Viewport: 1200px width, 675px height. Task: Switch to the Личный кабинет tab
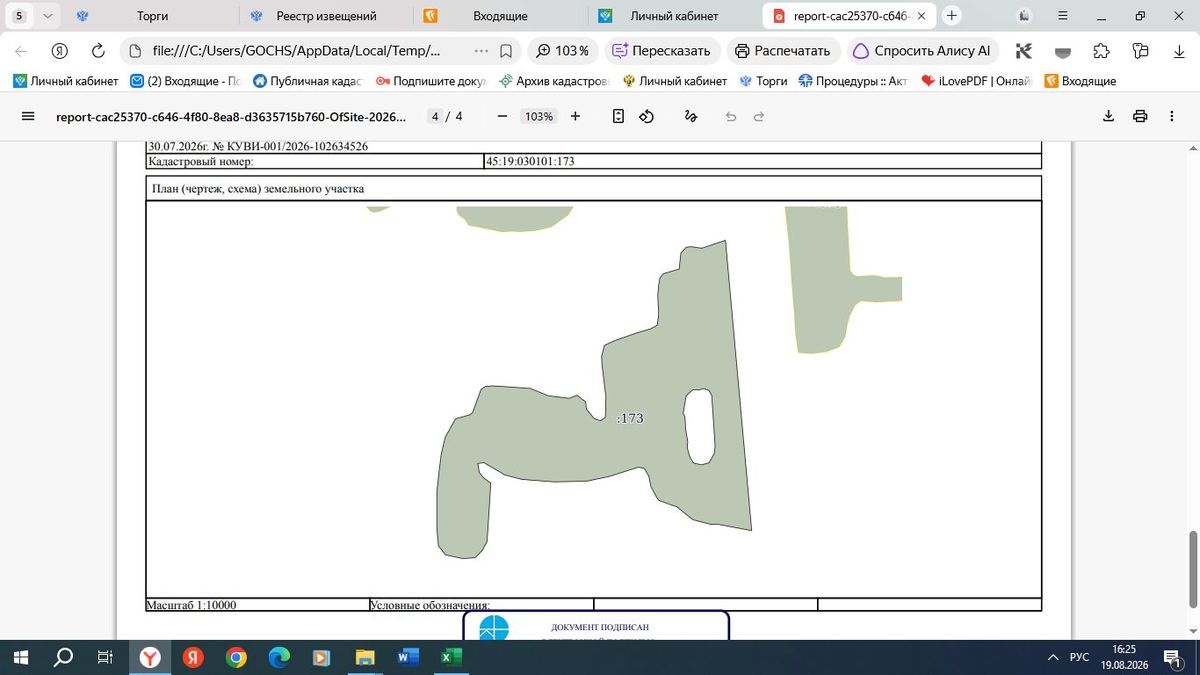point(674,16)
